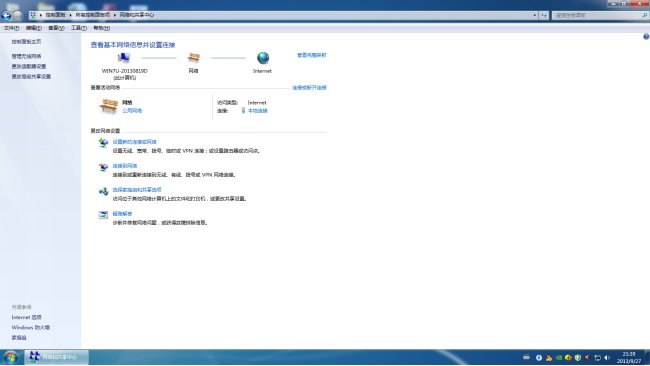The image size is (650, 366).
Task: Open the 工具(T) menu
Action: pos(78,28)
